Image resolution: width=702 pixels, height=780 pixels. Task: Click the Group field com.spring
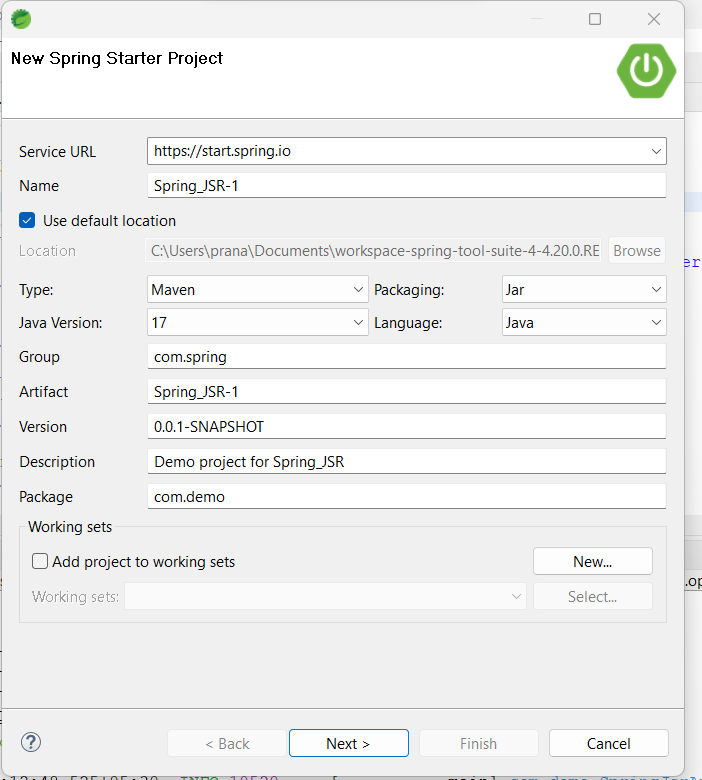click(405, 357)
